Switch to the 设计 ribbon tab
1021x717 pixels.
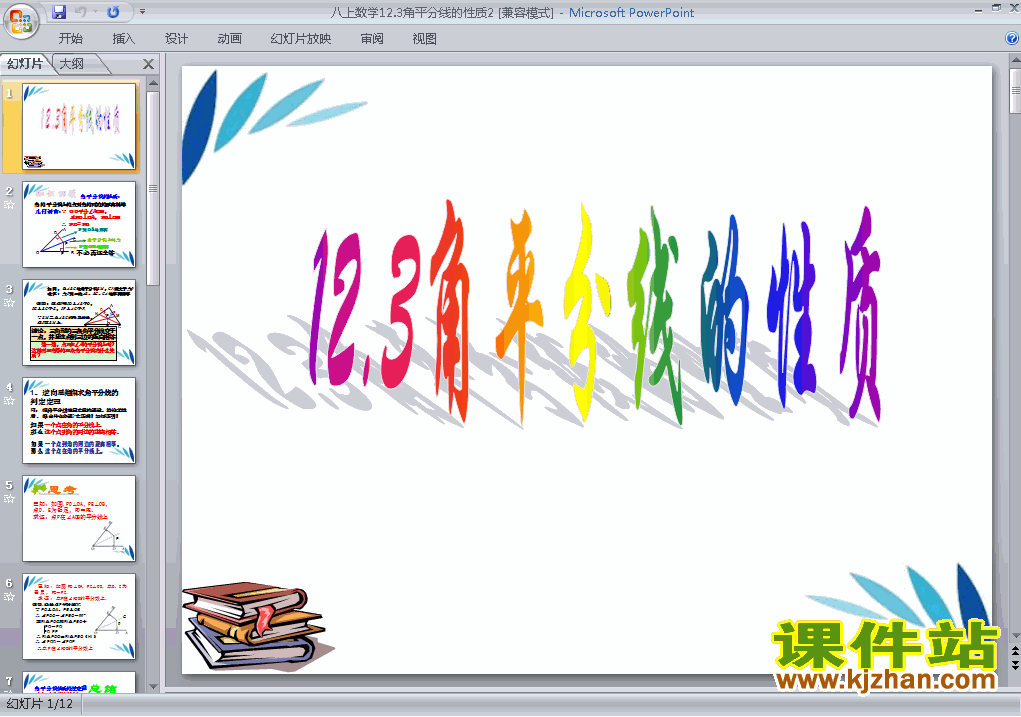click(x=176, y=39)
